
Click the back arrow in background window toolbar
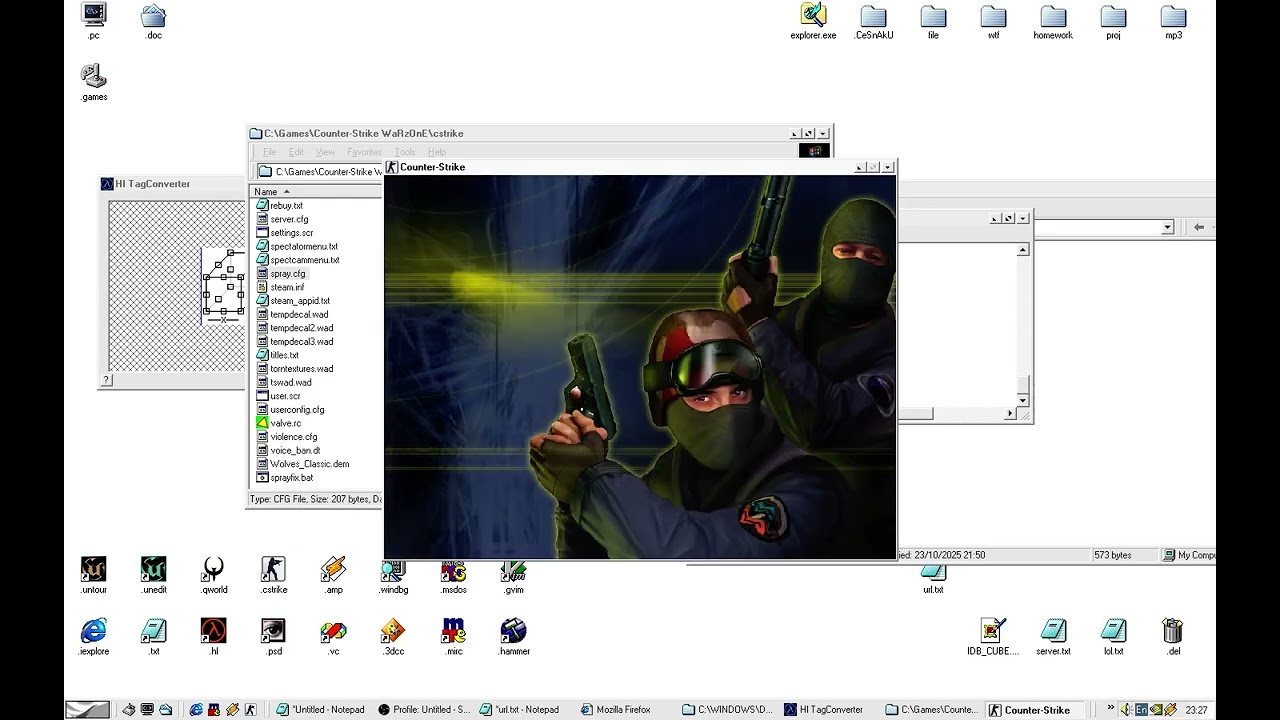[x=1199, y=228]
